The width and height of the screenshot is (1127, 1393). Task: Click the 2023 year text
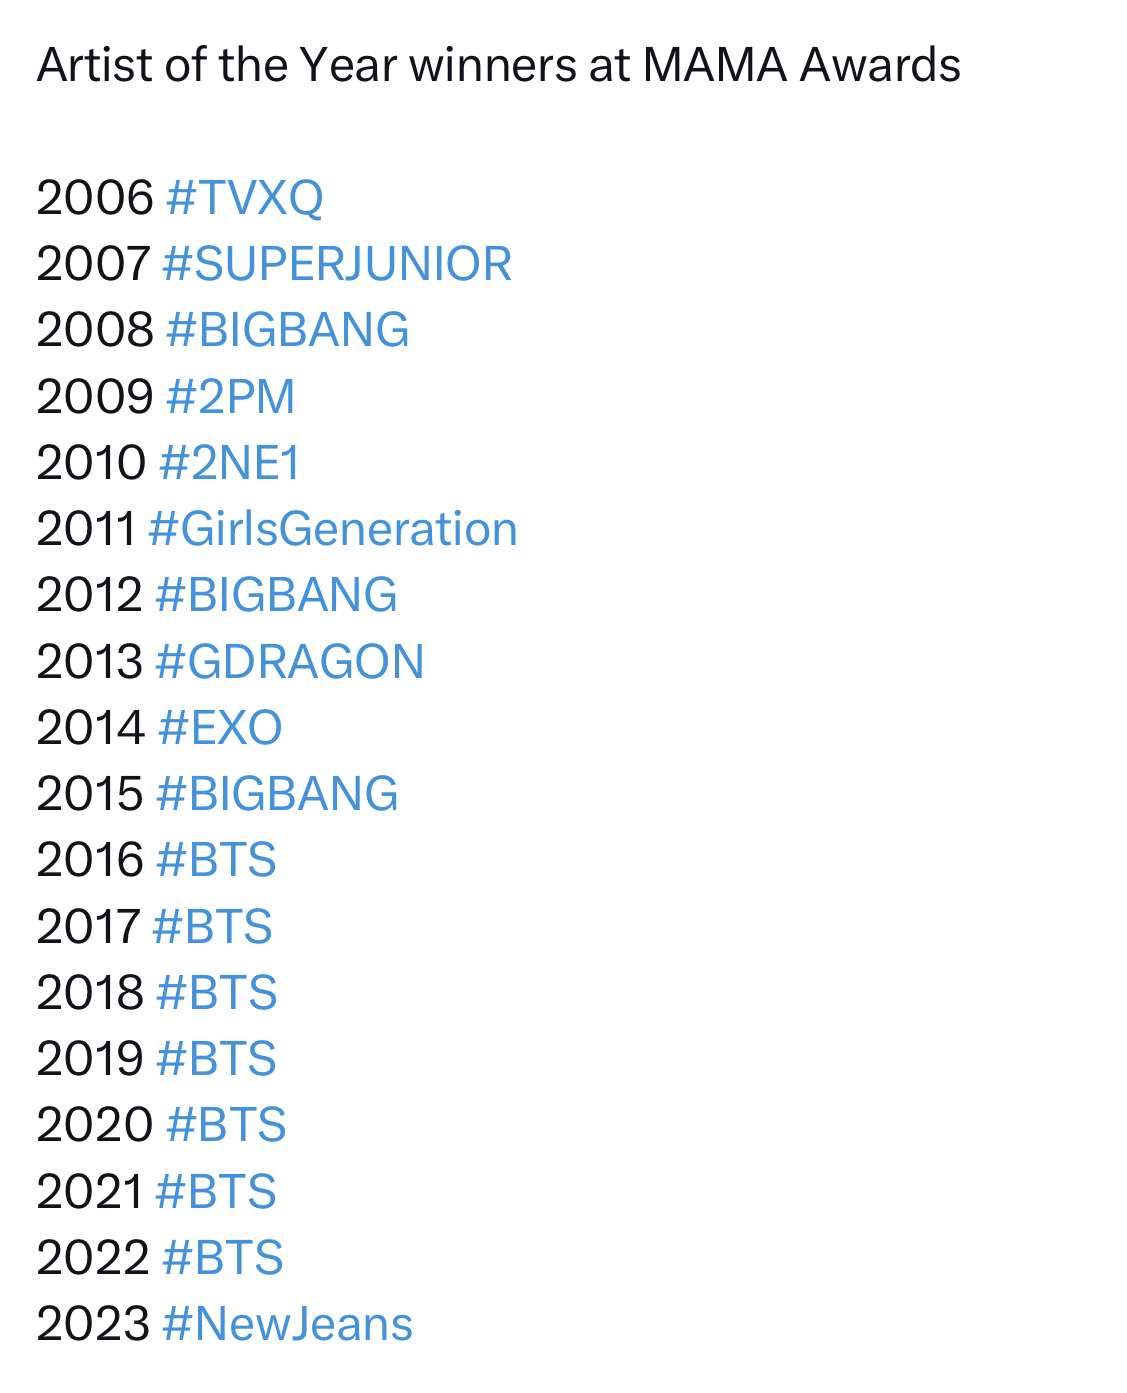point(93,1324)
